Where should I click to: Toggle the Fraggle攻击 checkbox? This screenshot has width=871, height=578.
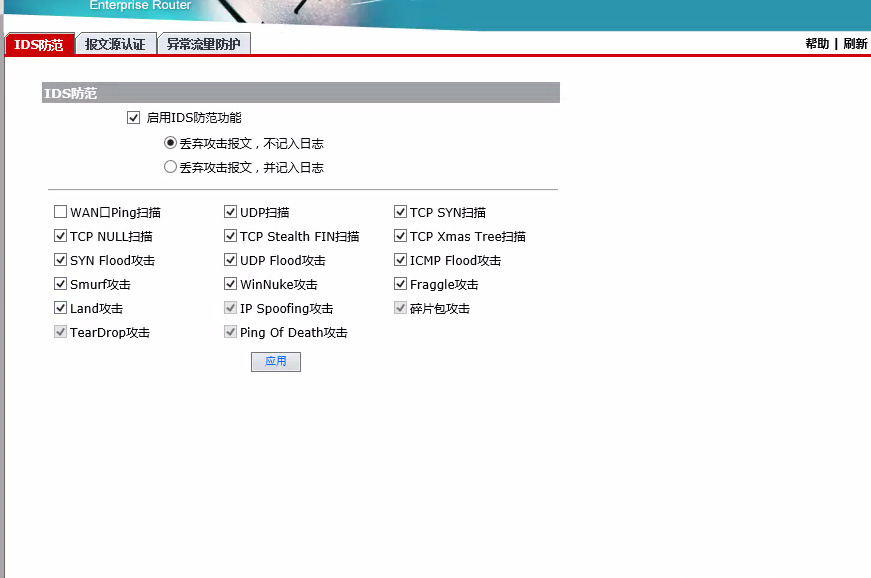pos(401,284)
